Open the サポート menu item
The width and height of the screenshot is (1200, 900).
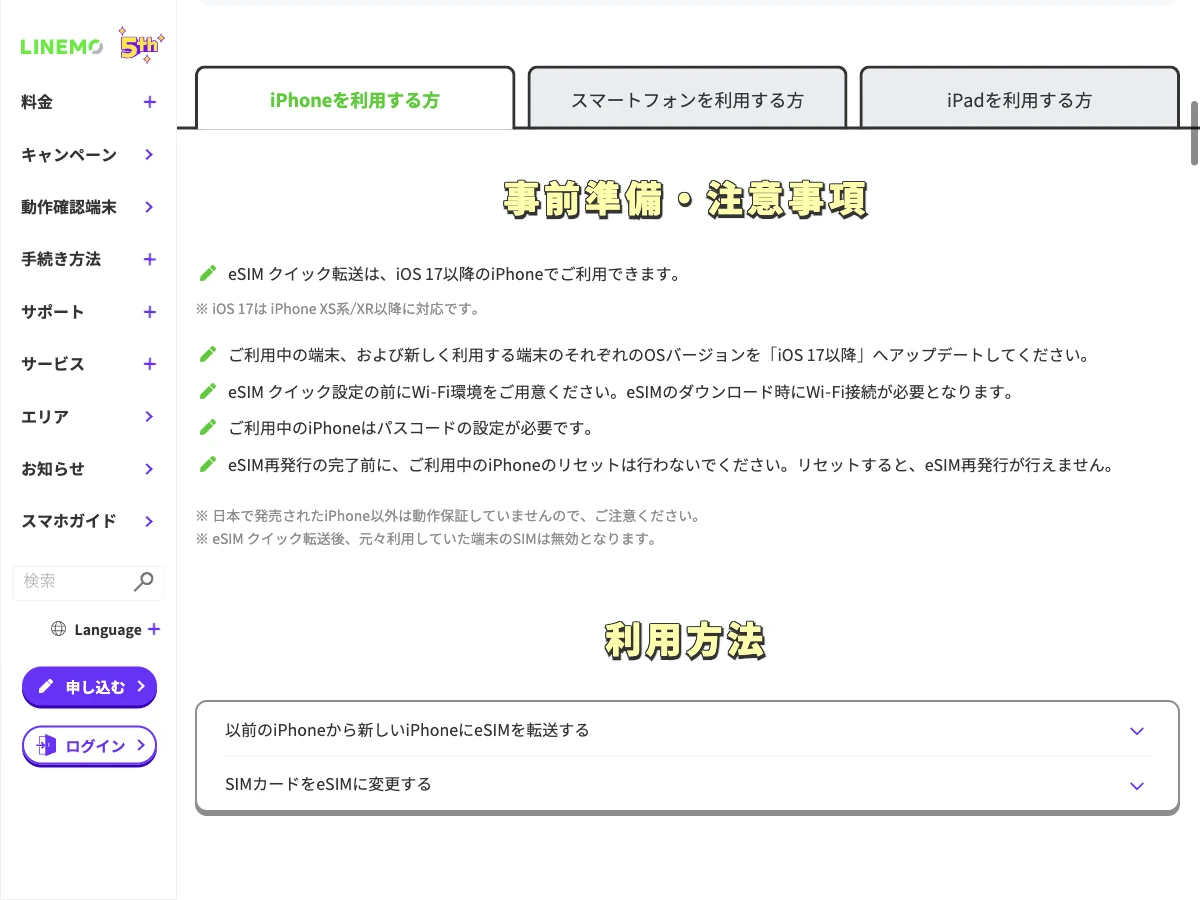[53, 312]
